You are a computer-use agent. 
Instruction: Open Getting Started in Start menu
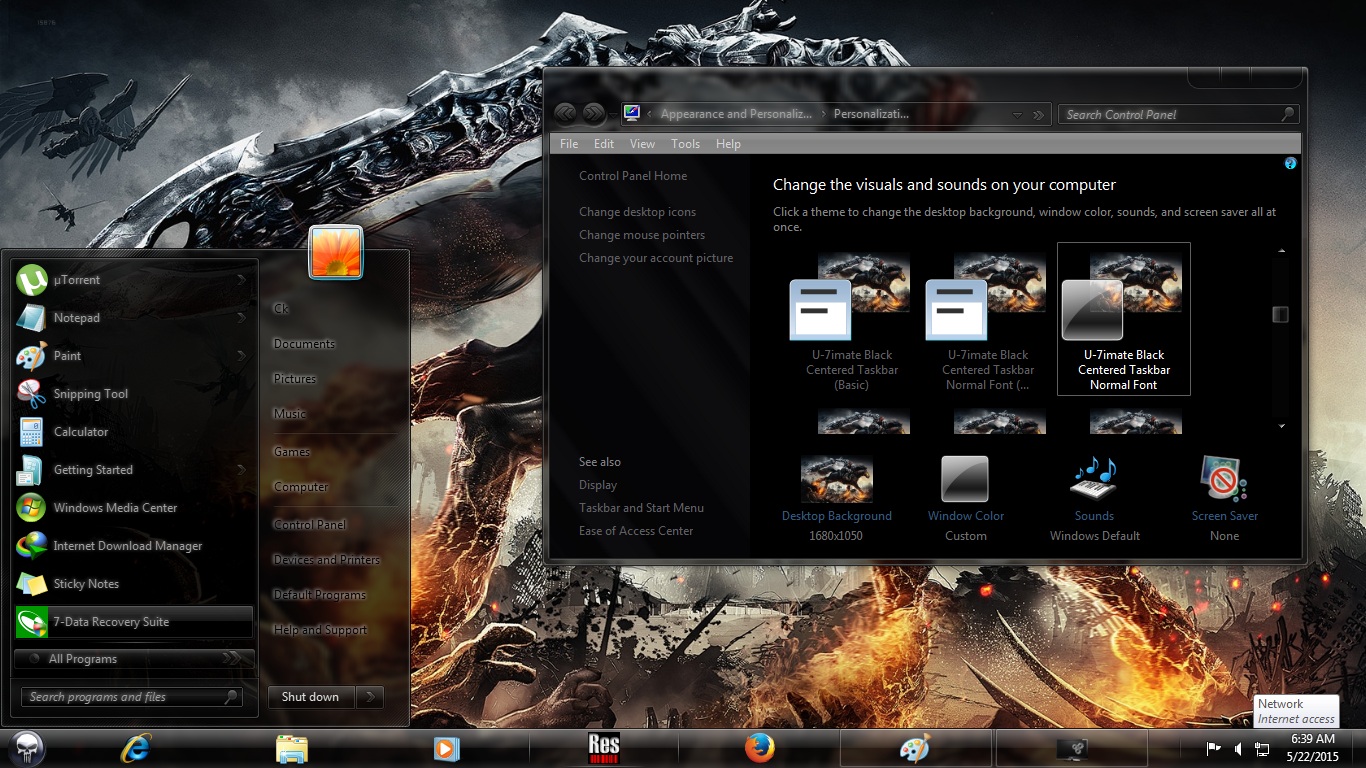click(134, 470)
